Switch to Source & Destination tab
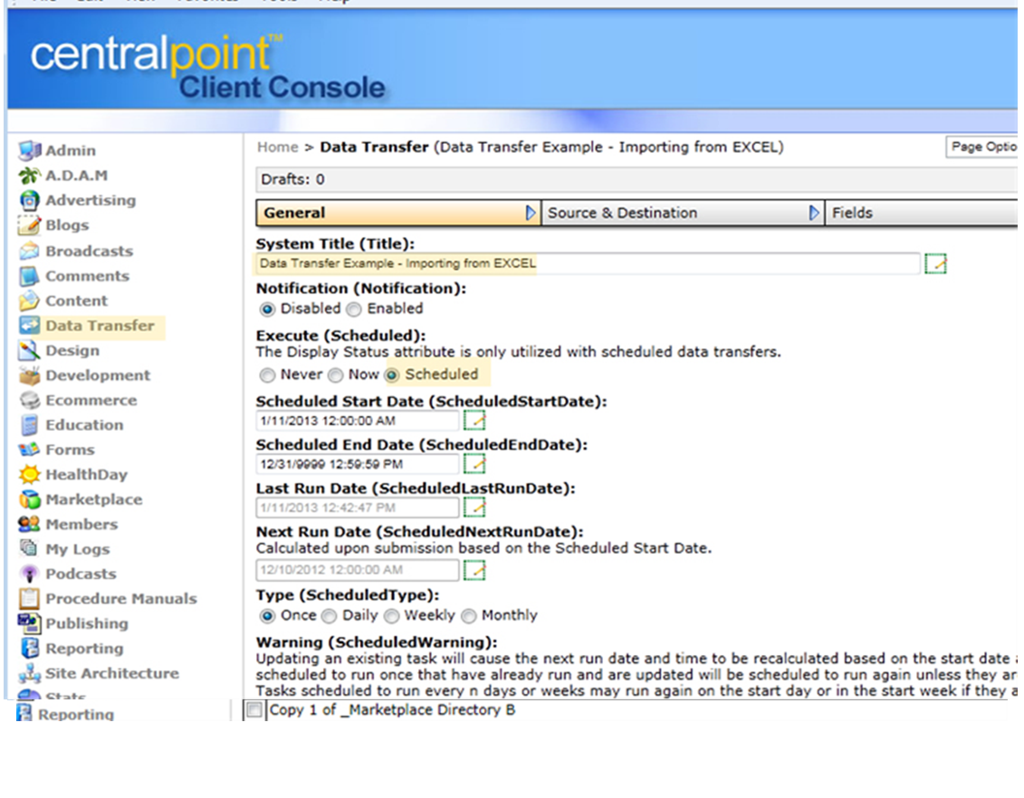The width and height of the screenshot is (1024, 798). (x=682, y=213)
